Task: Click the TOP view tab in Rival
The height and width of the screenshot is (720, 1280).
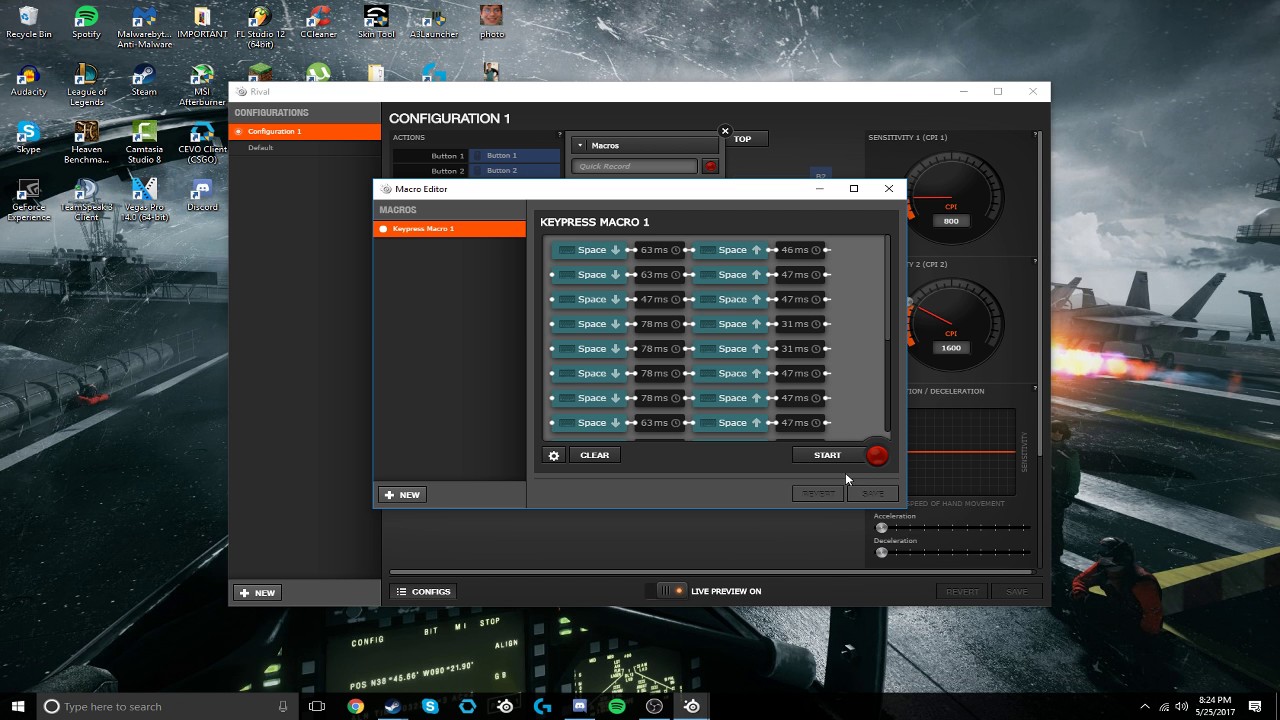Action: point(742,139)
